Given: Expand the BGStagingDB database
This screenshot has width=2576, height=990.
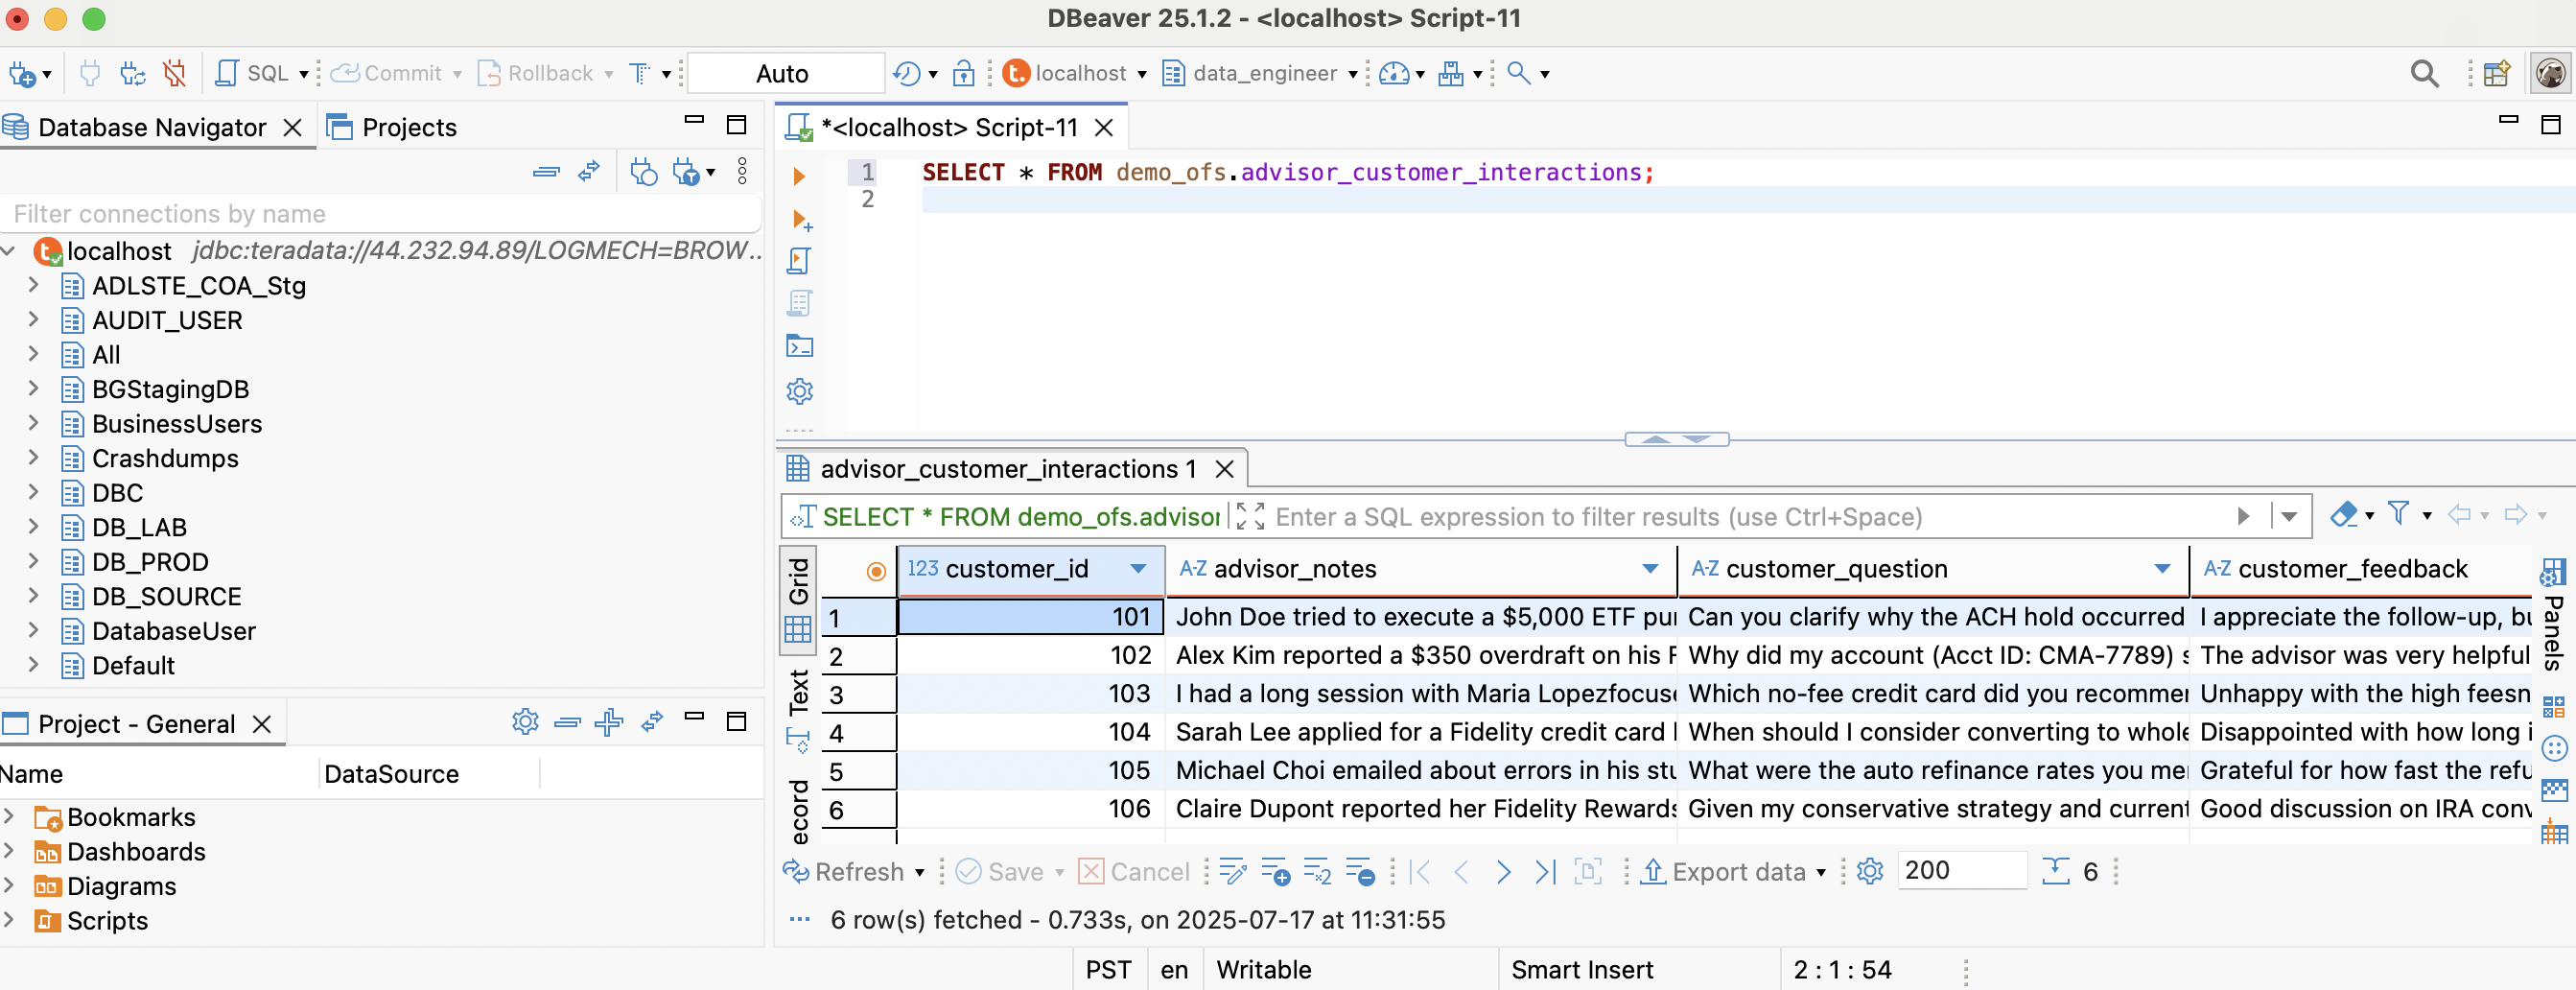Looking at the screenshot, I should tap(33, 389).
